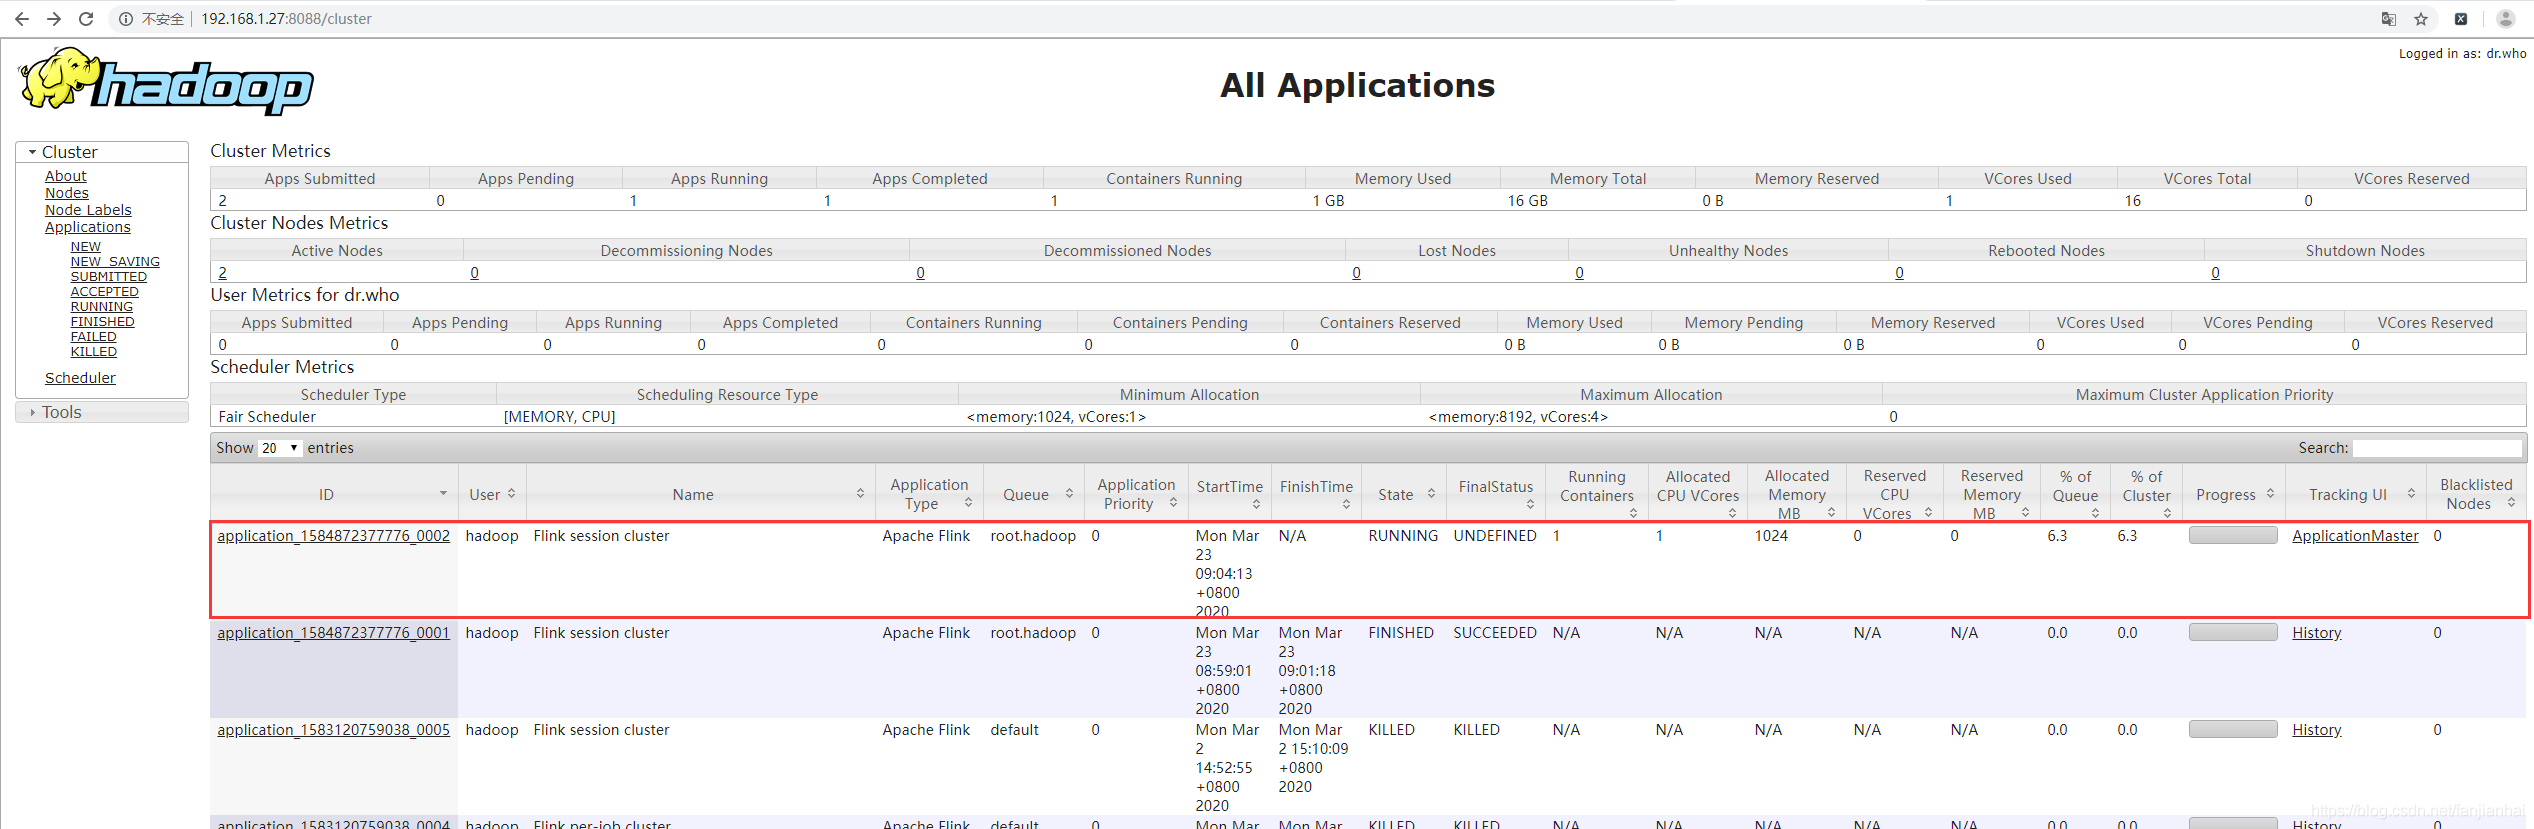Image resolution: width=2534 pixels, height=829 pixels.
Task: Sort table by Reserved CPU VCores column
Action: click(1895, 494)
